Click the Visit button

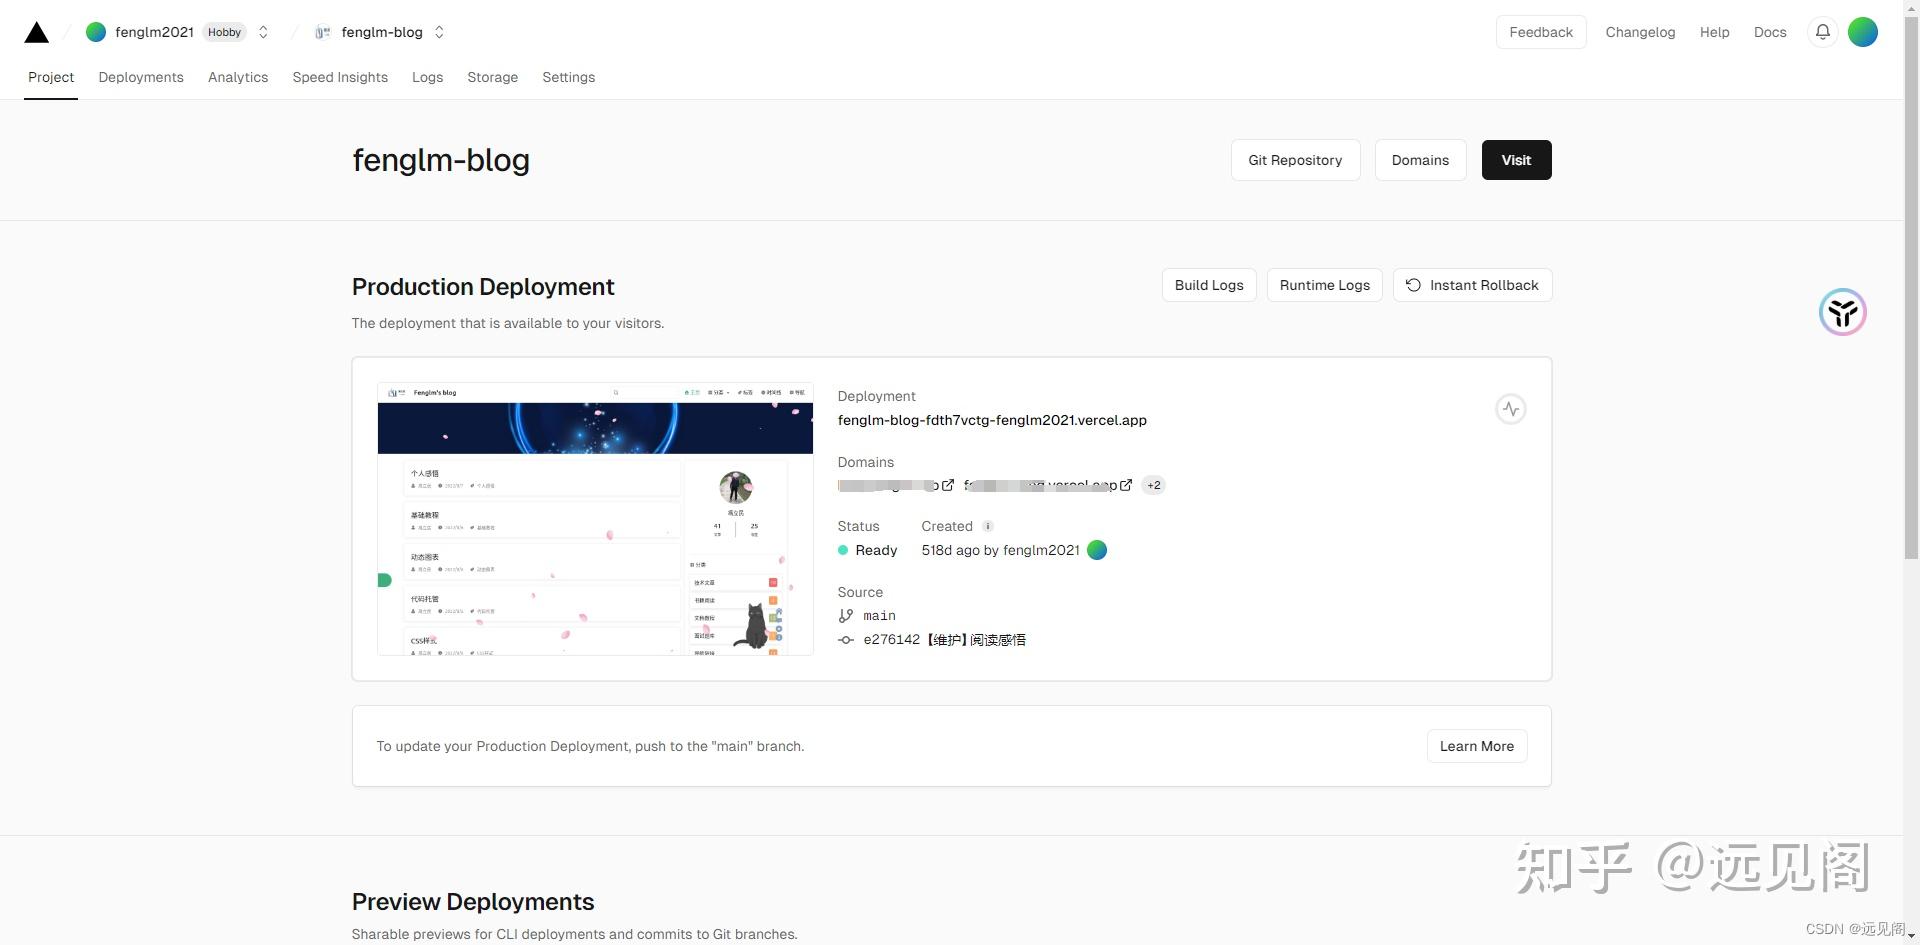1516,160
